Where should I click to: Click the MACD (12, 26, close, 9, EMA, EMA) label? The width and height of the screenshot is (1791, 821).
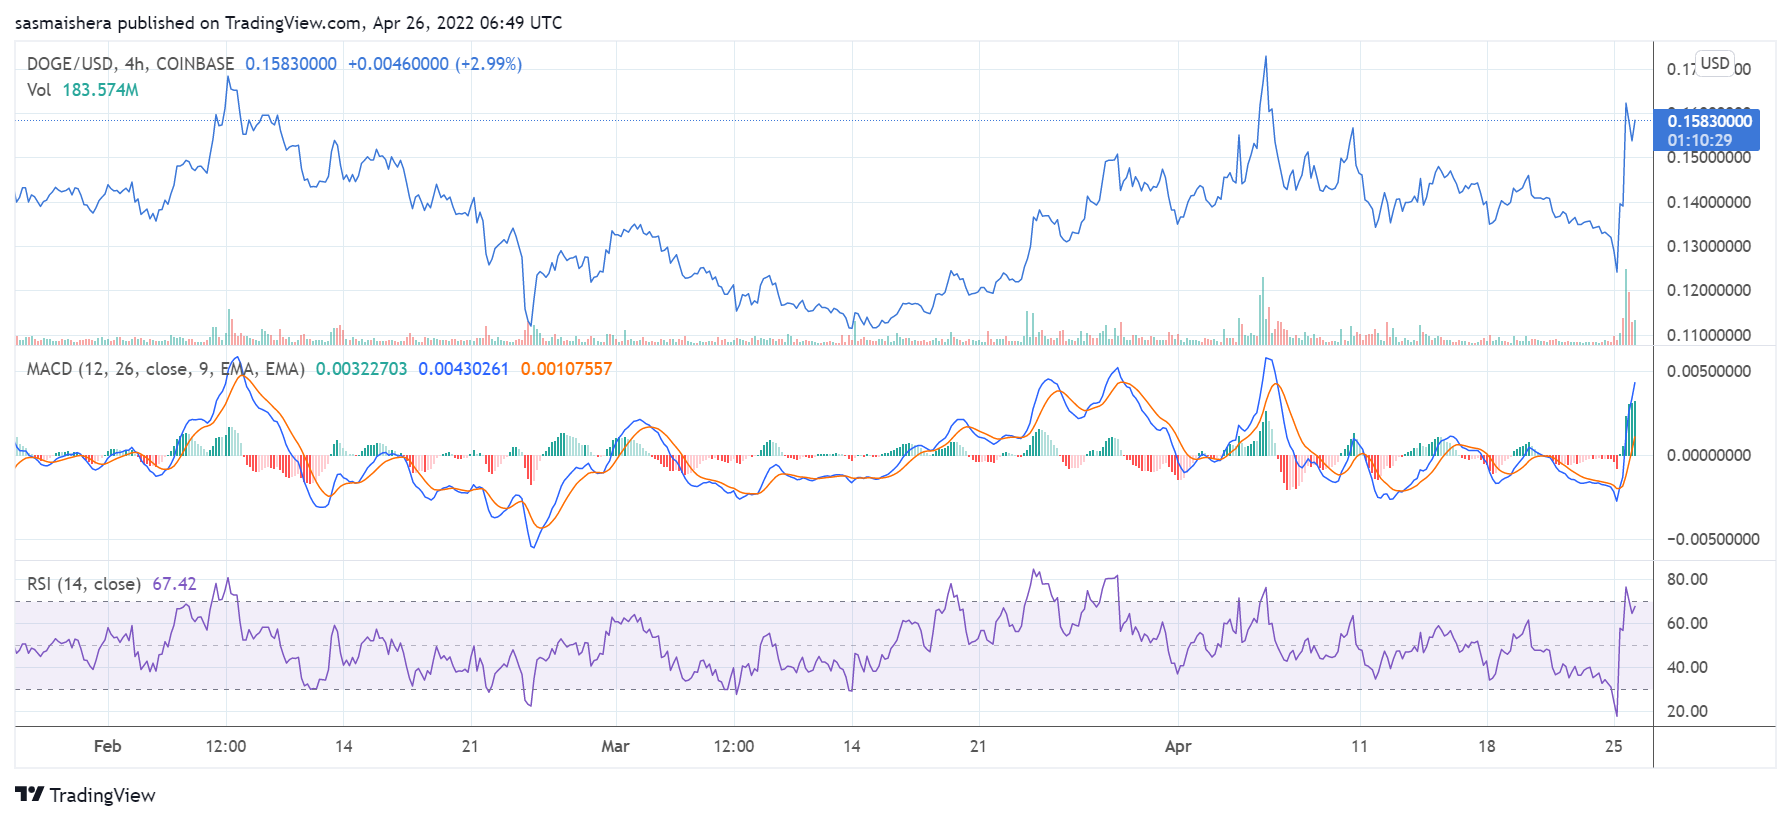click(166, 369)
